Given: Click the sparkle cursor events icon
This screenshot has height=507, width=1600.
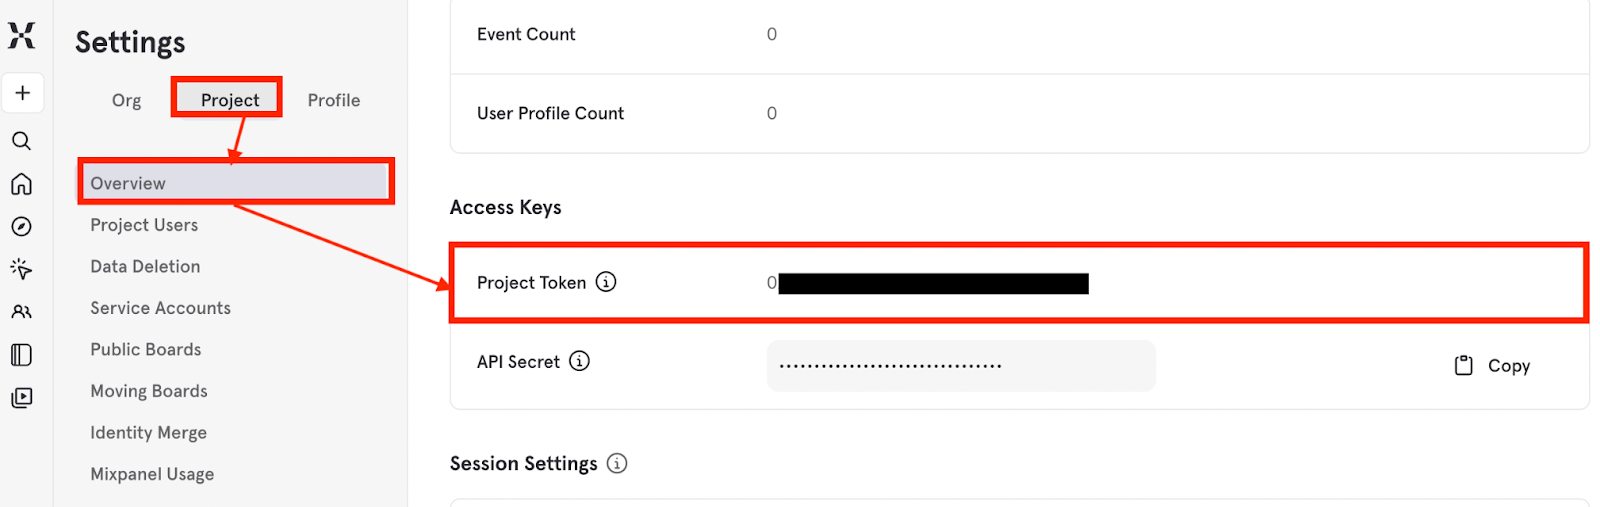Looking at the screenshot, I should [21, 269].
